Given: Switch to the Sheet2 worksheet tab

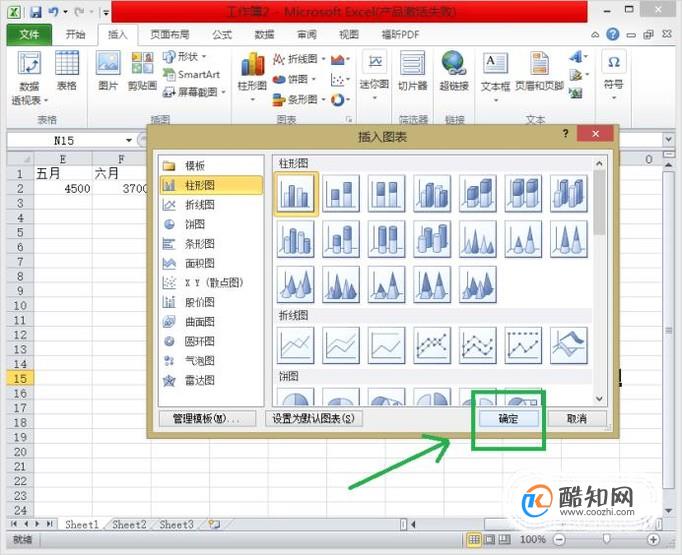Looking at the screenshot, I should (x=129, y=525).
